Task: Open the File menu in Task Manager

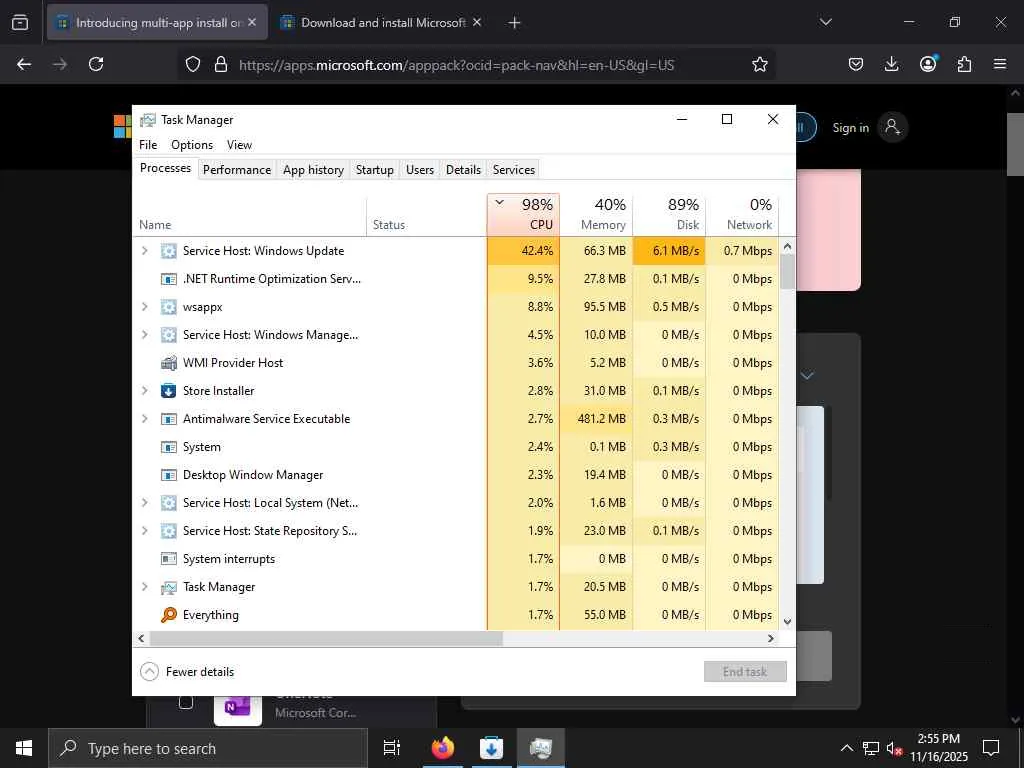Action: [148, 145]
